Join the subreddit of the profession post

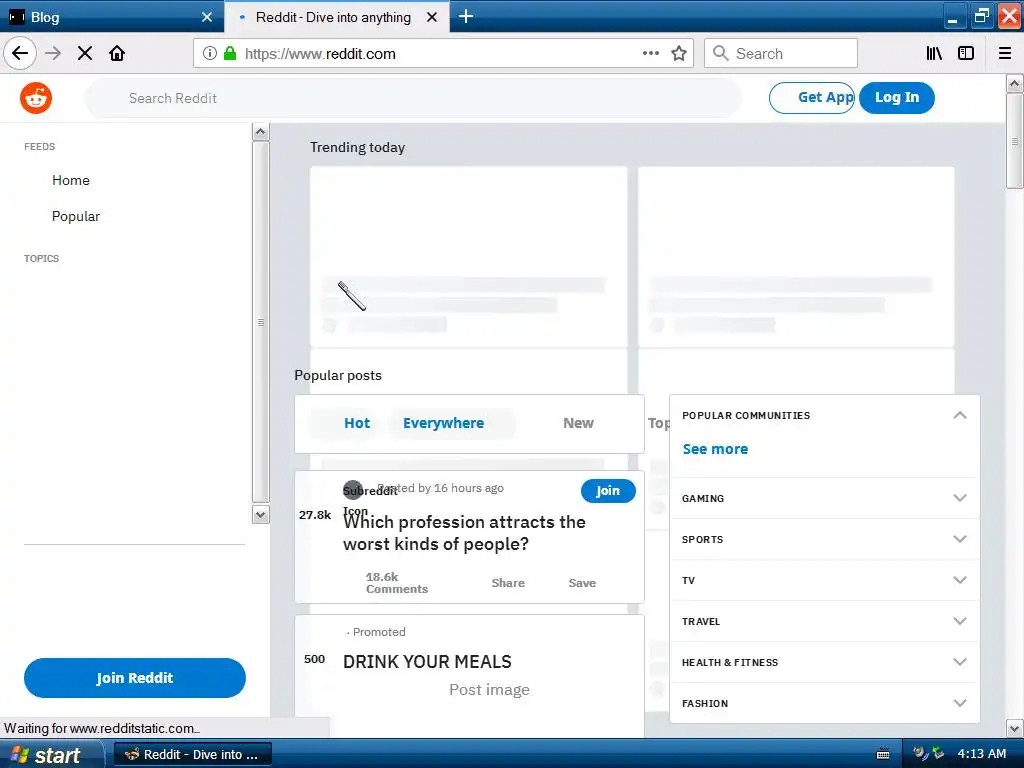tap(608, 490)
